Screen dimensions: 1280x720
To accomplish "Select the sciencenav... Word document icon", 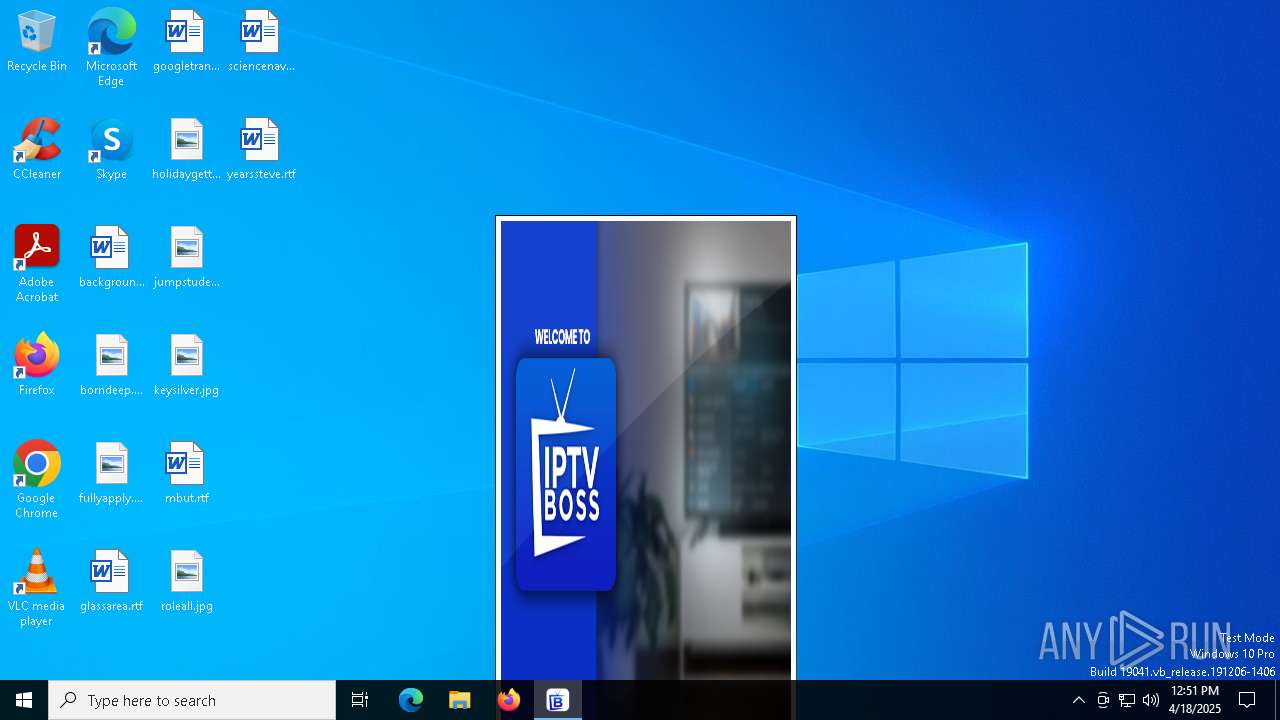I will tap(261, 41).
